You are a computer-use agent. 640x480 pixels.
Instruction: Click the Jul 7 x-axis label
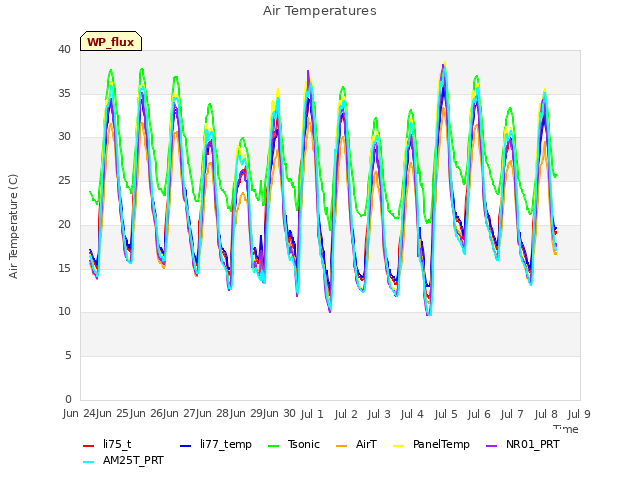512,414
